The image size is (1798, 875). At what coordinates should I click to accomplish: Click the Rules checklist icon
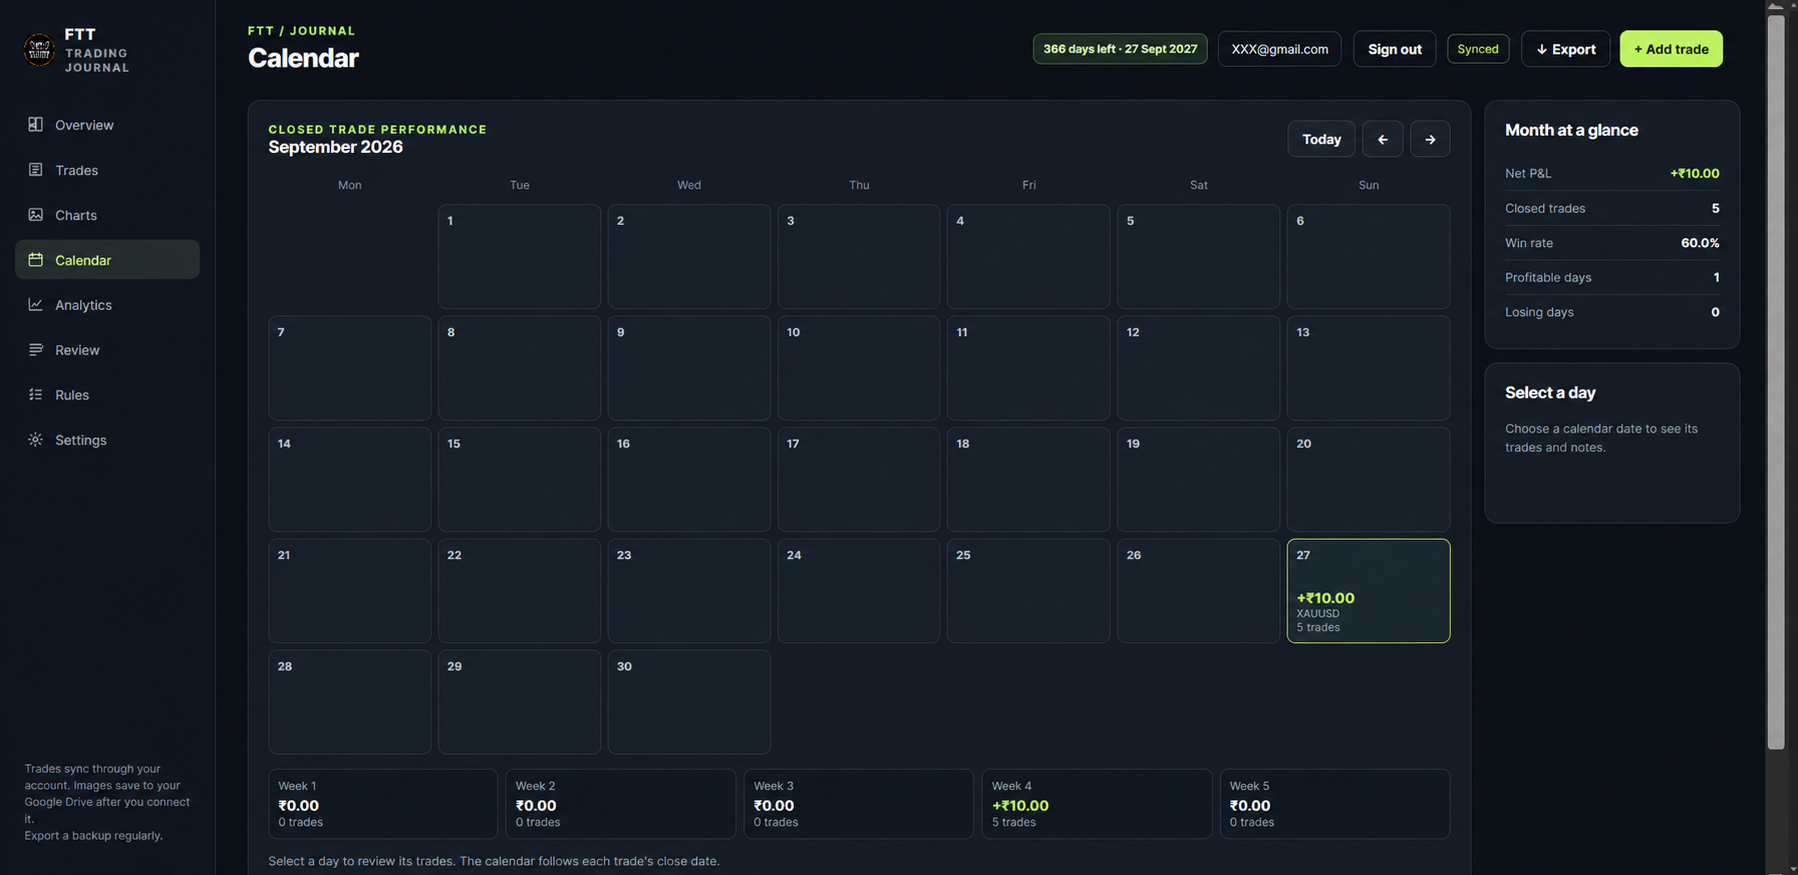click(36, 395)
